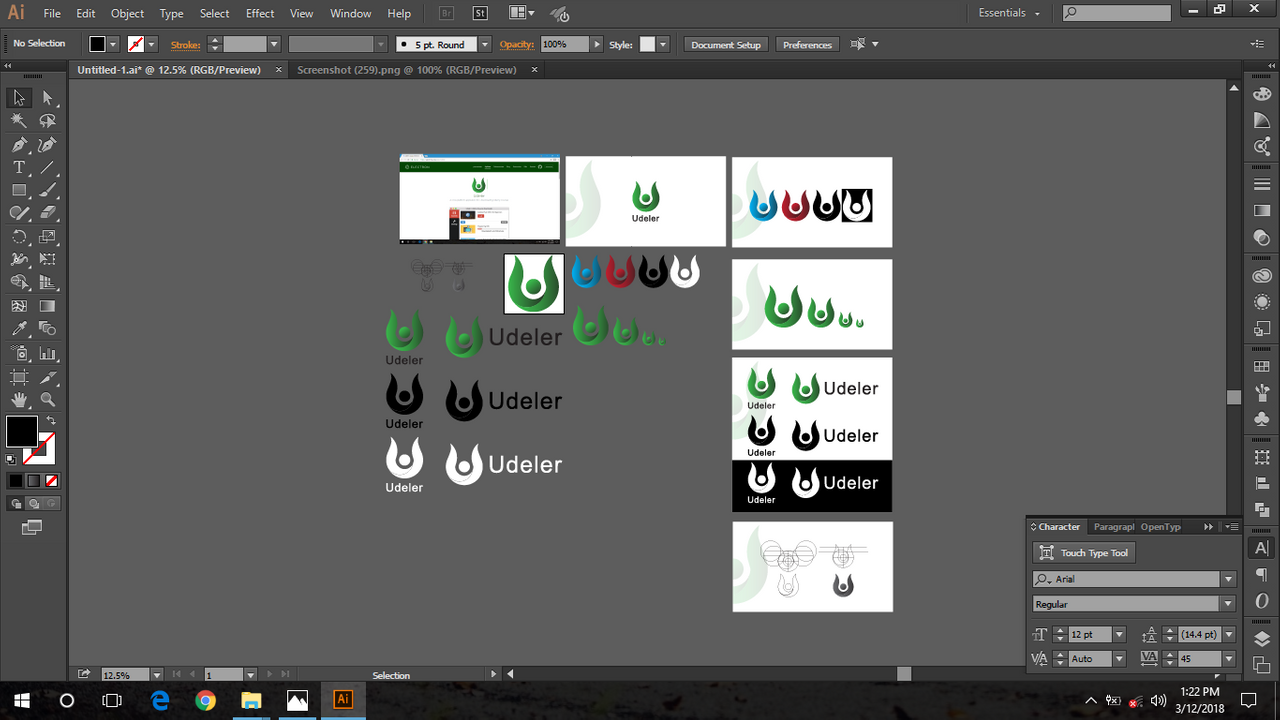Set paint mode to Color

16,481
